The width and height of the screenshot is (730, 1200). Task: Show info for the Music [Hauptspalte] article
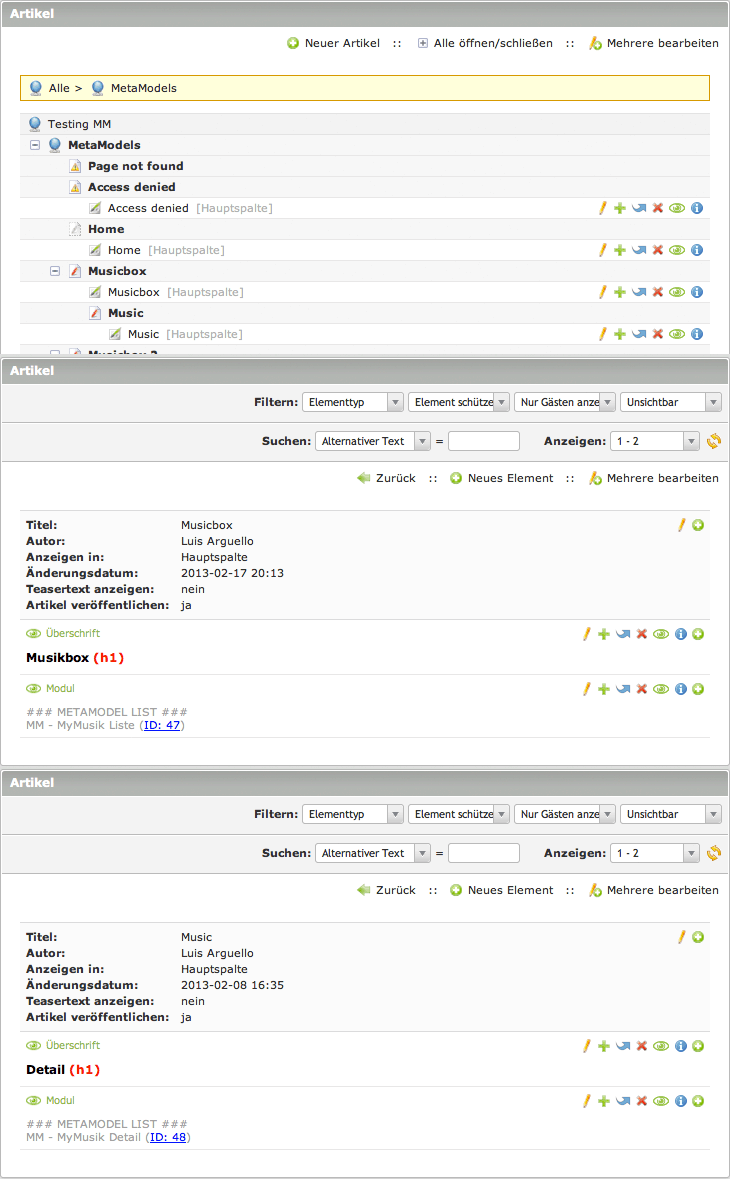click(x=697, y=334)
